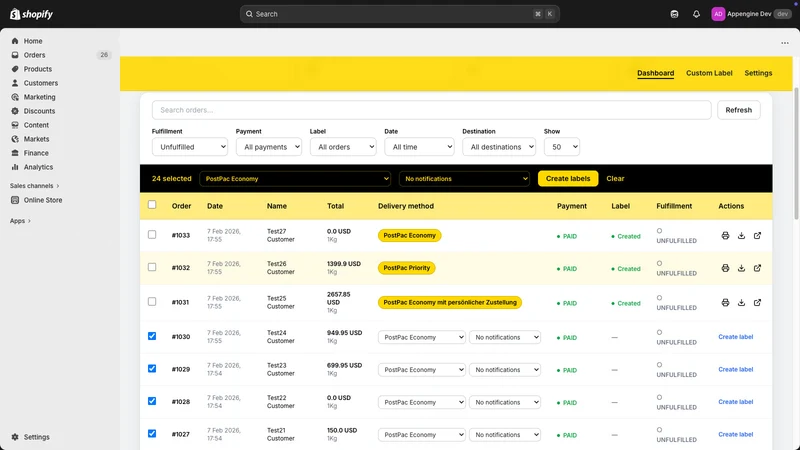Download label for order #1033
The height and width of the screenshot is (450, 800).
(x=741, y=235)
